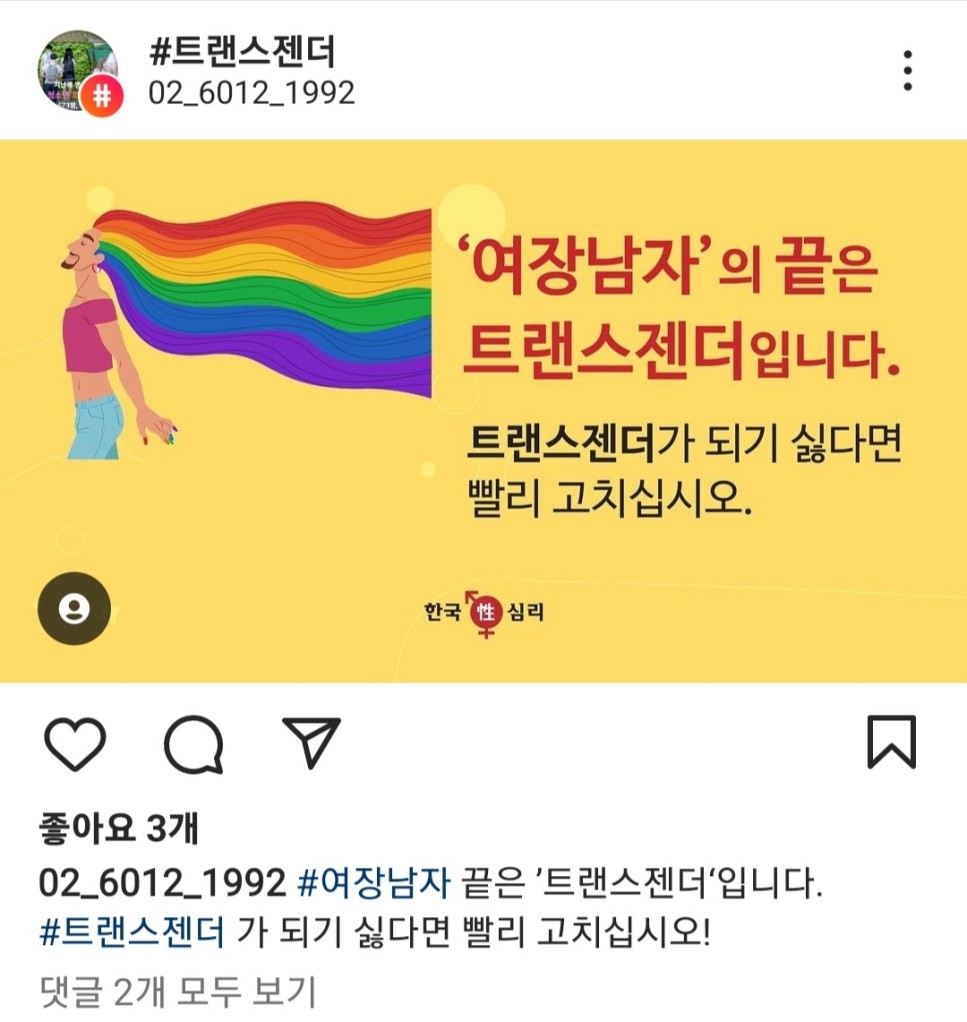Open the three-dot more options menu
Viewport: 967px width, 1022px height.
click(907, 70)
